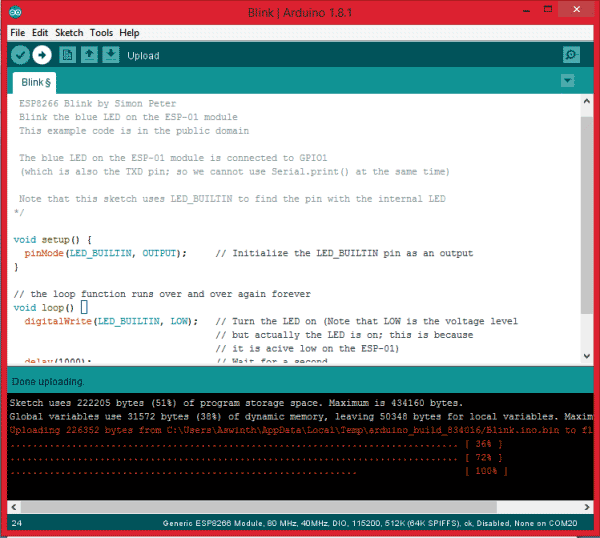Click the 100% upload progress line
The width and height of the screenshot is (600, 538).
coord(259,471)
